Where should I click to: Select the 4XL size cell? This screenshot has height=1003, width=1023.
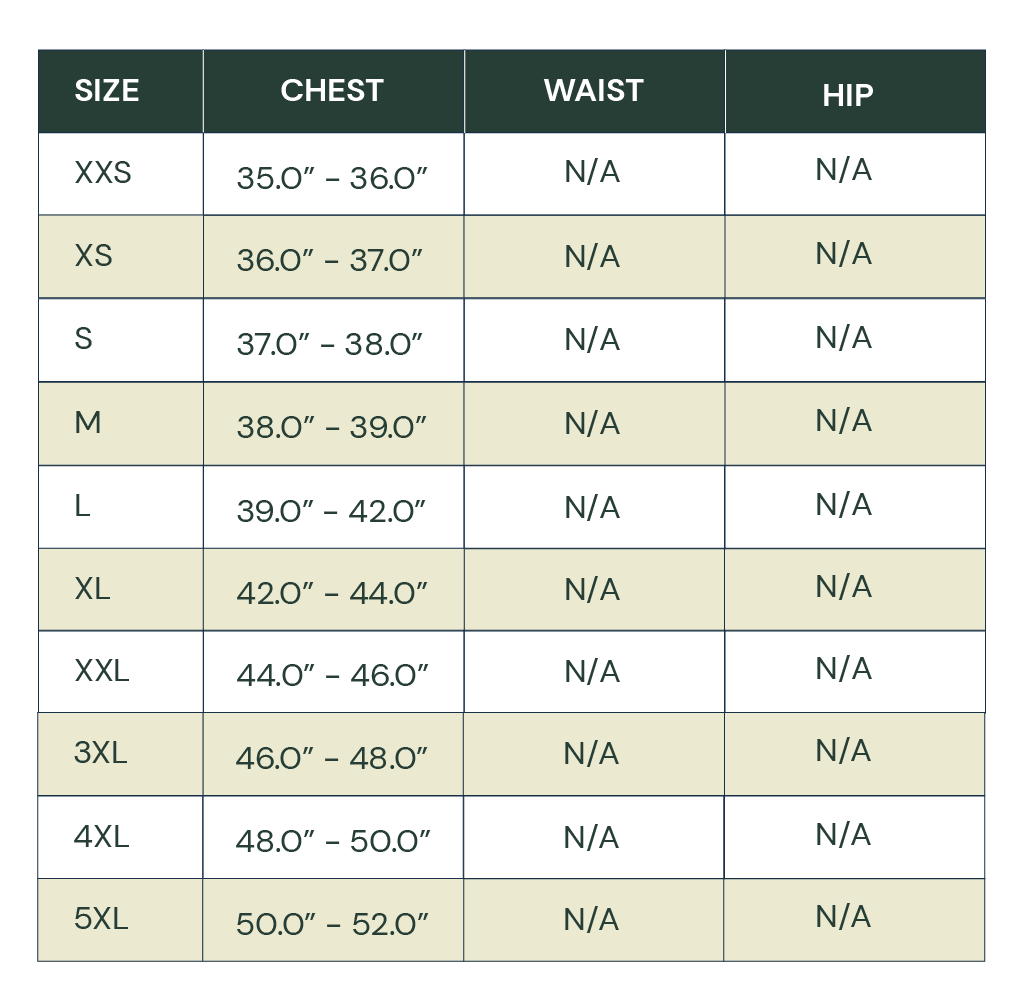click(102, 837)
